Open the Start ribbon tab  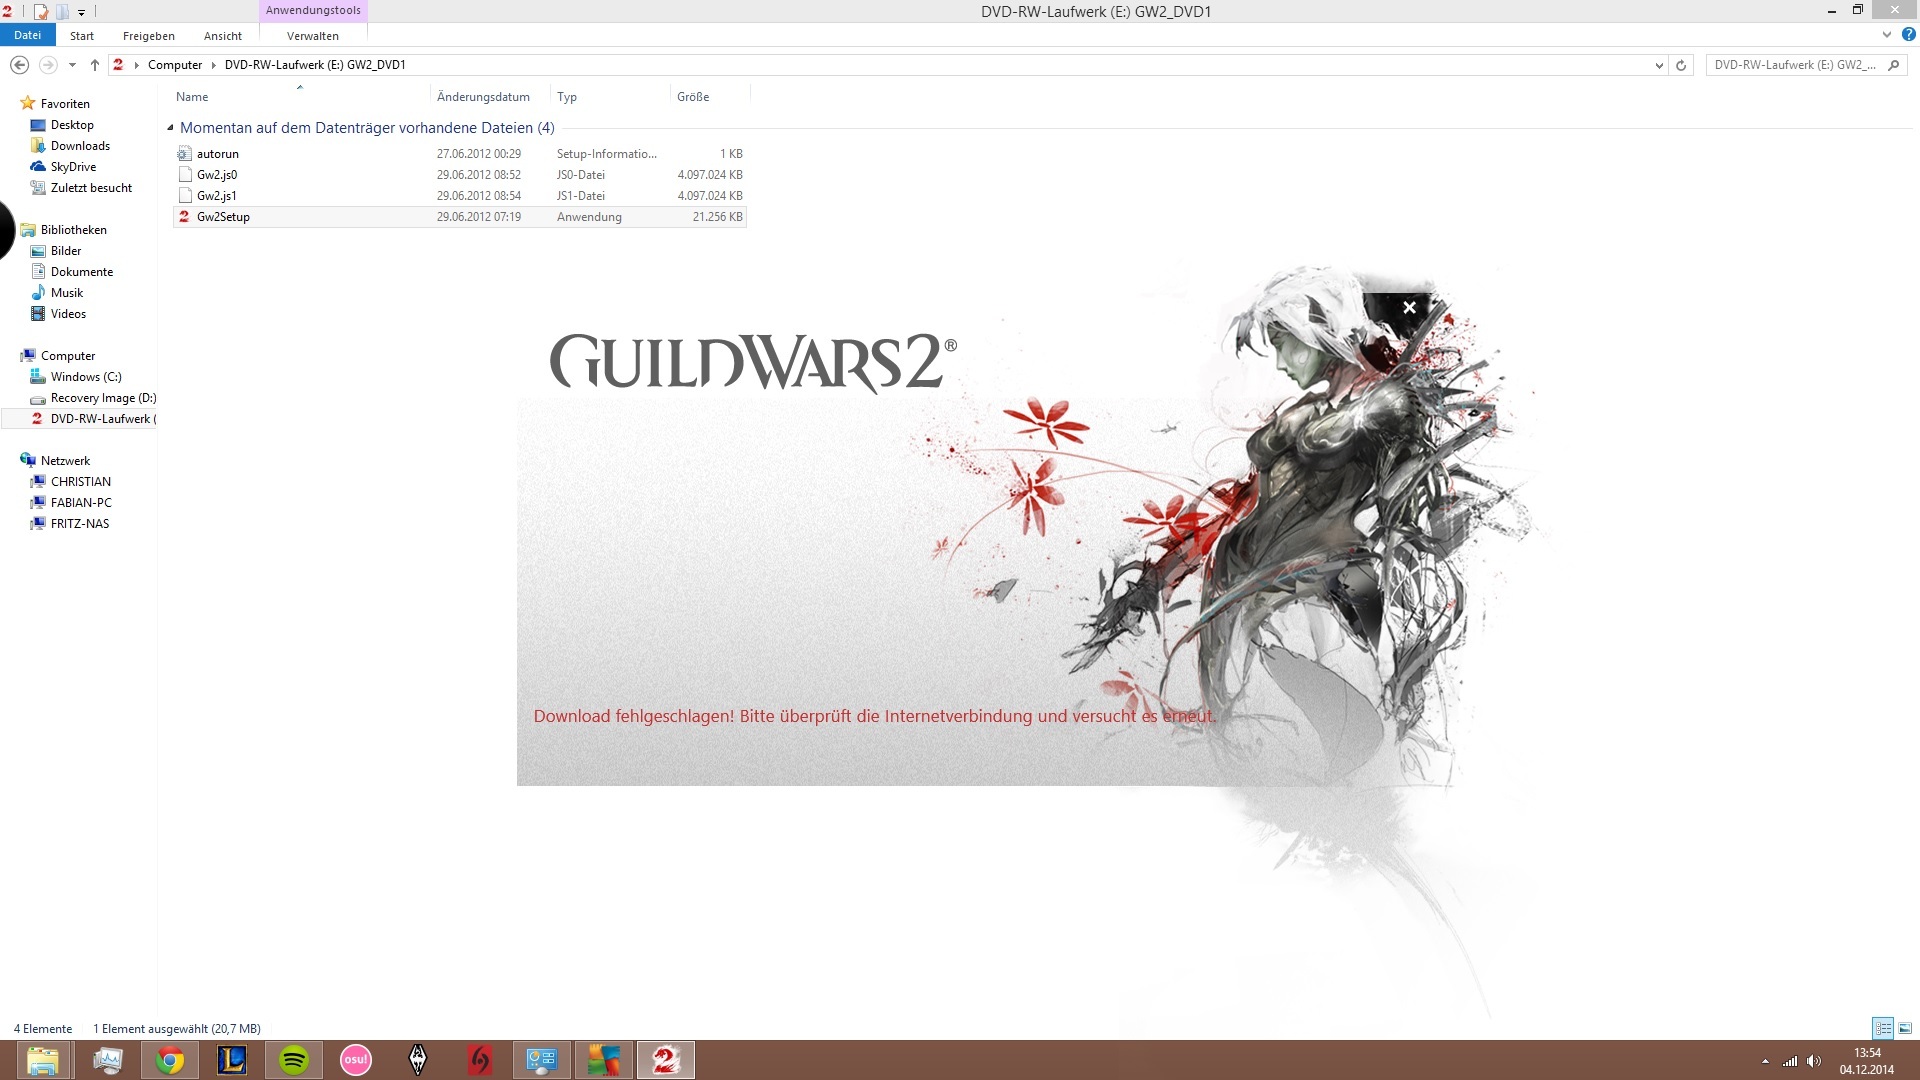[x=82, y=36]
